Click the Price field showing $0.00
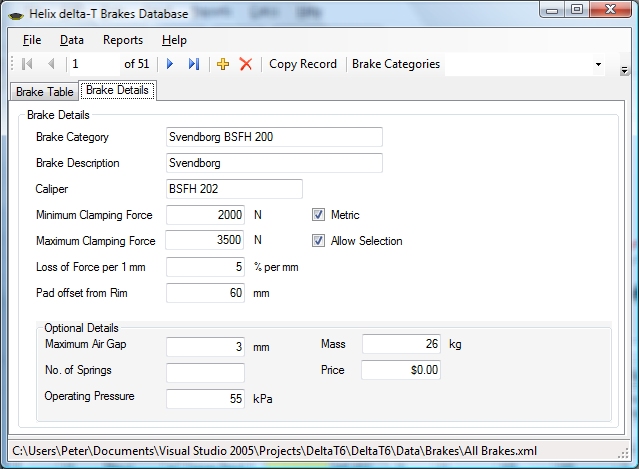 tap(401, 370)
